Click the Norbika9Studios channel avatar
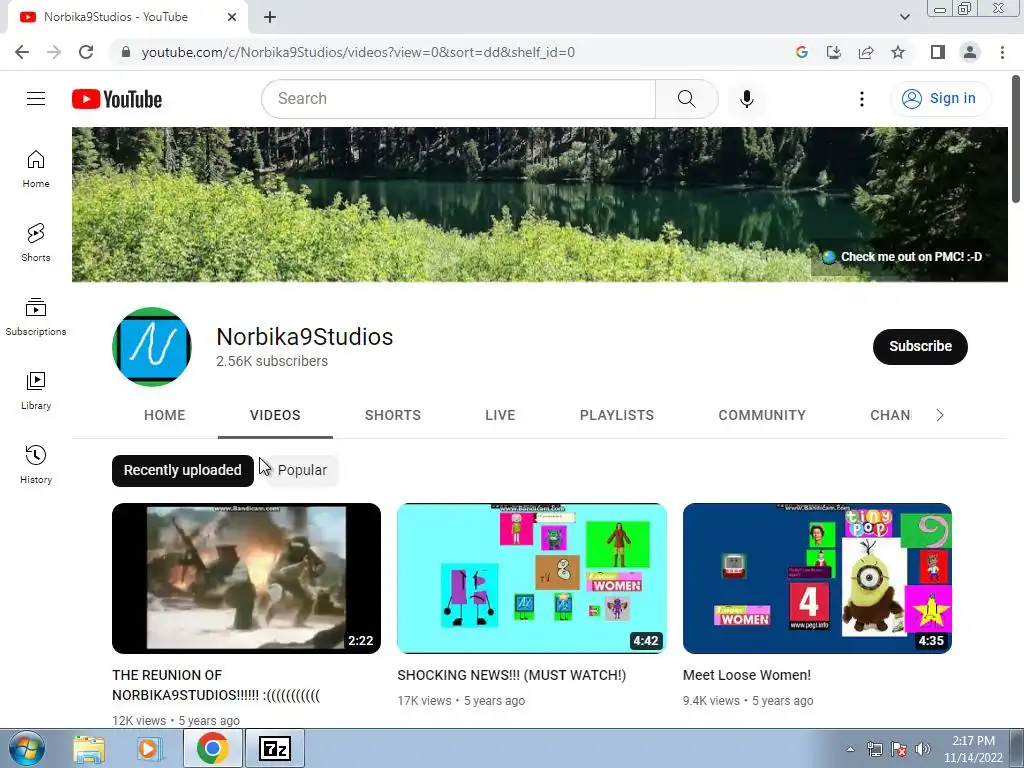 tap(152, 347)
